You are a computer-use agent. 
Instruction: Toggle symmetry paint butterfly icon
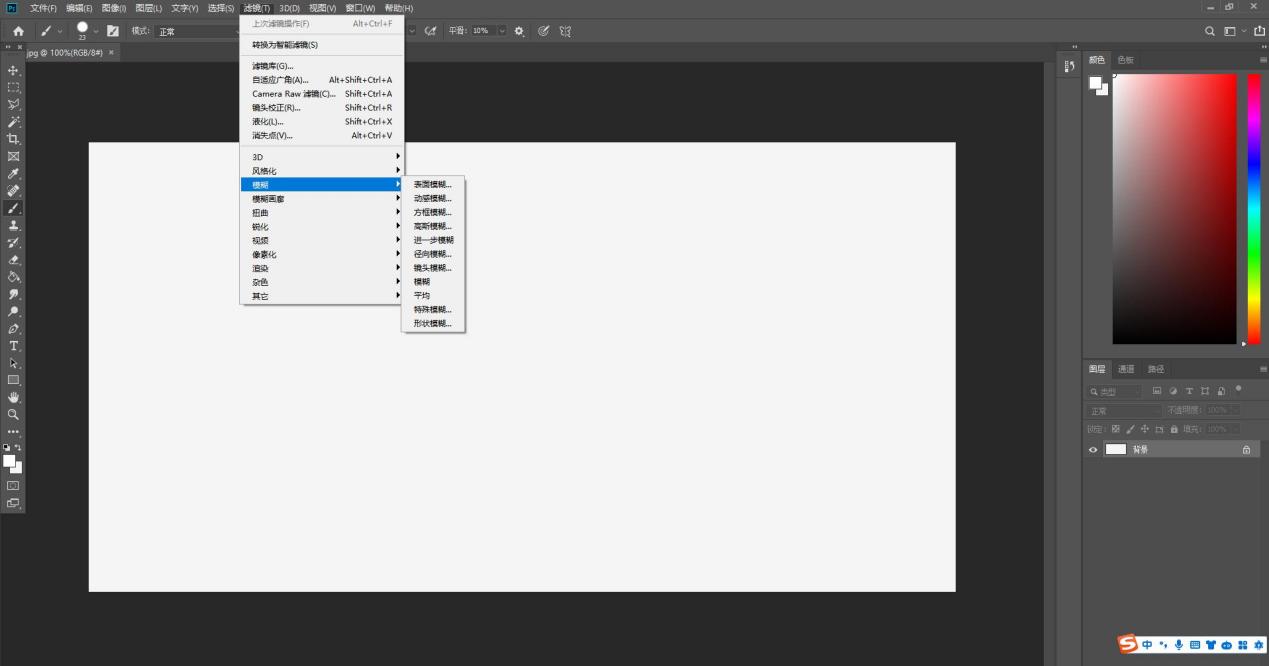click(x=565, y=31)
